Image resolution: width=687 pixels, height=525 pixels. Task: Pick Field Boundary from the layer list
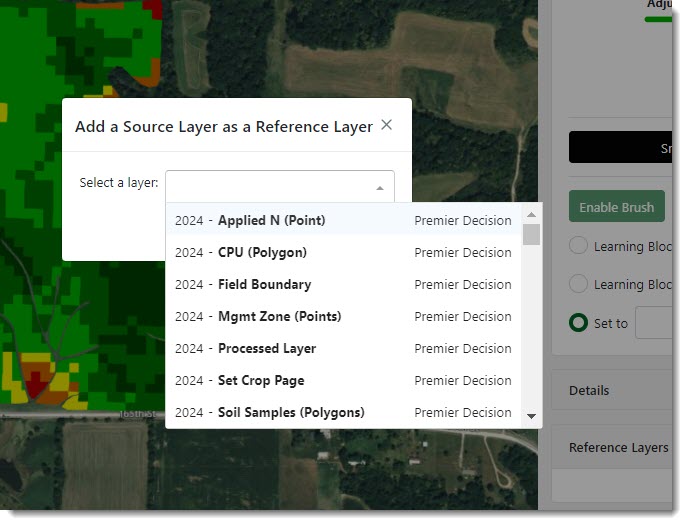342,284
